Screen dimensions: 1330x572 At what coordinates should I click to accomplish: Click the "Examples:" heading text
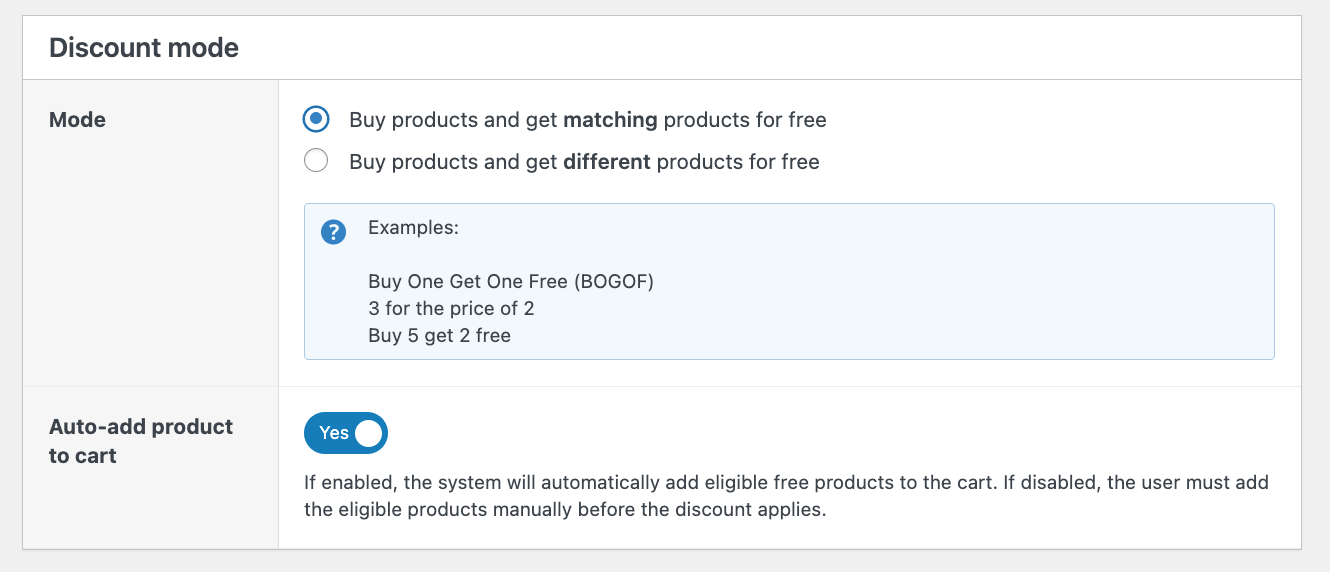tap(413, 228)
